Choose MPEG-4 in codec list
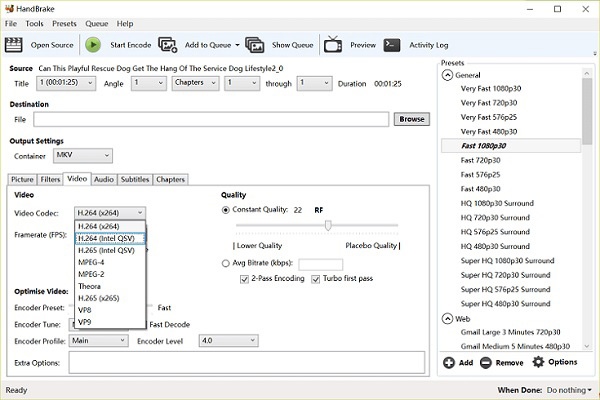 [x=110, y=262]
